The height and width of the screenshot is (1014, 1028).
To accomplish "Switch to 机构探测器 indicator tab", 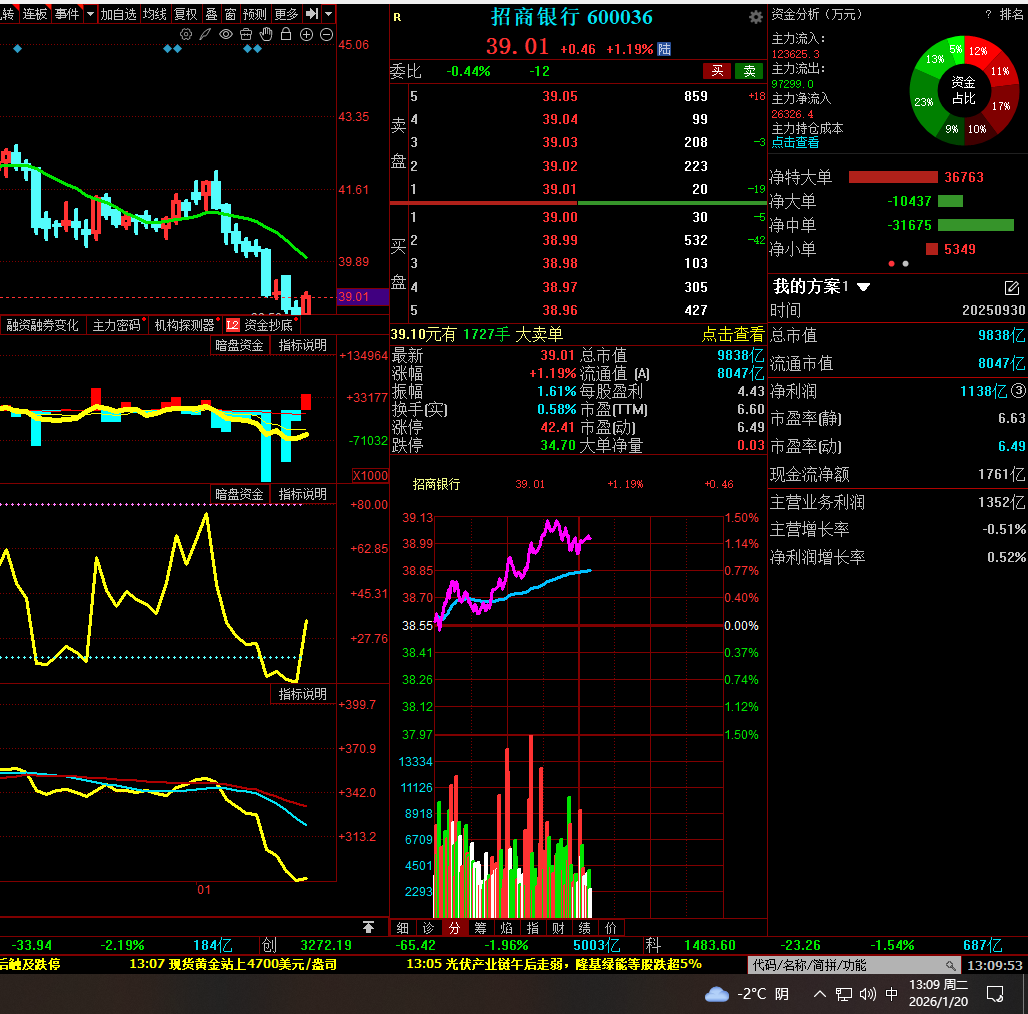I will (x=184, y=325).
